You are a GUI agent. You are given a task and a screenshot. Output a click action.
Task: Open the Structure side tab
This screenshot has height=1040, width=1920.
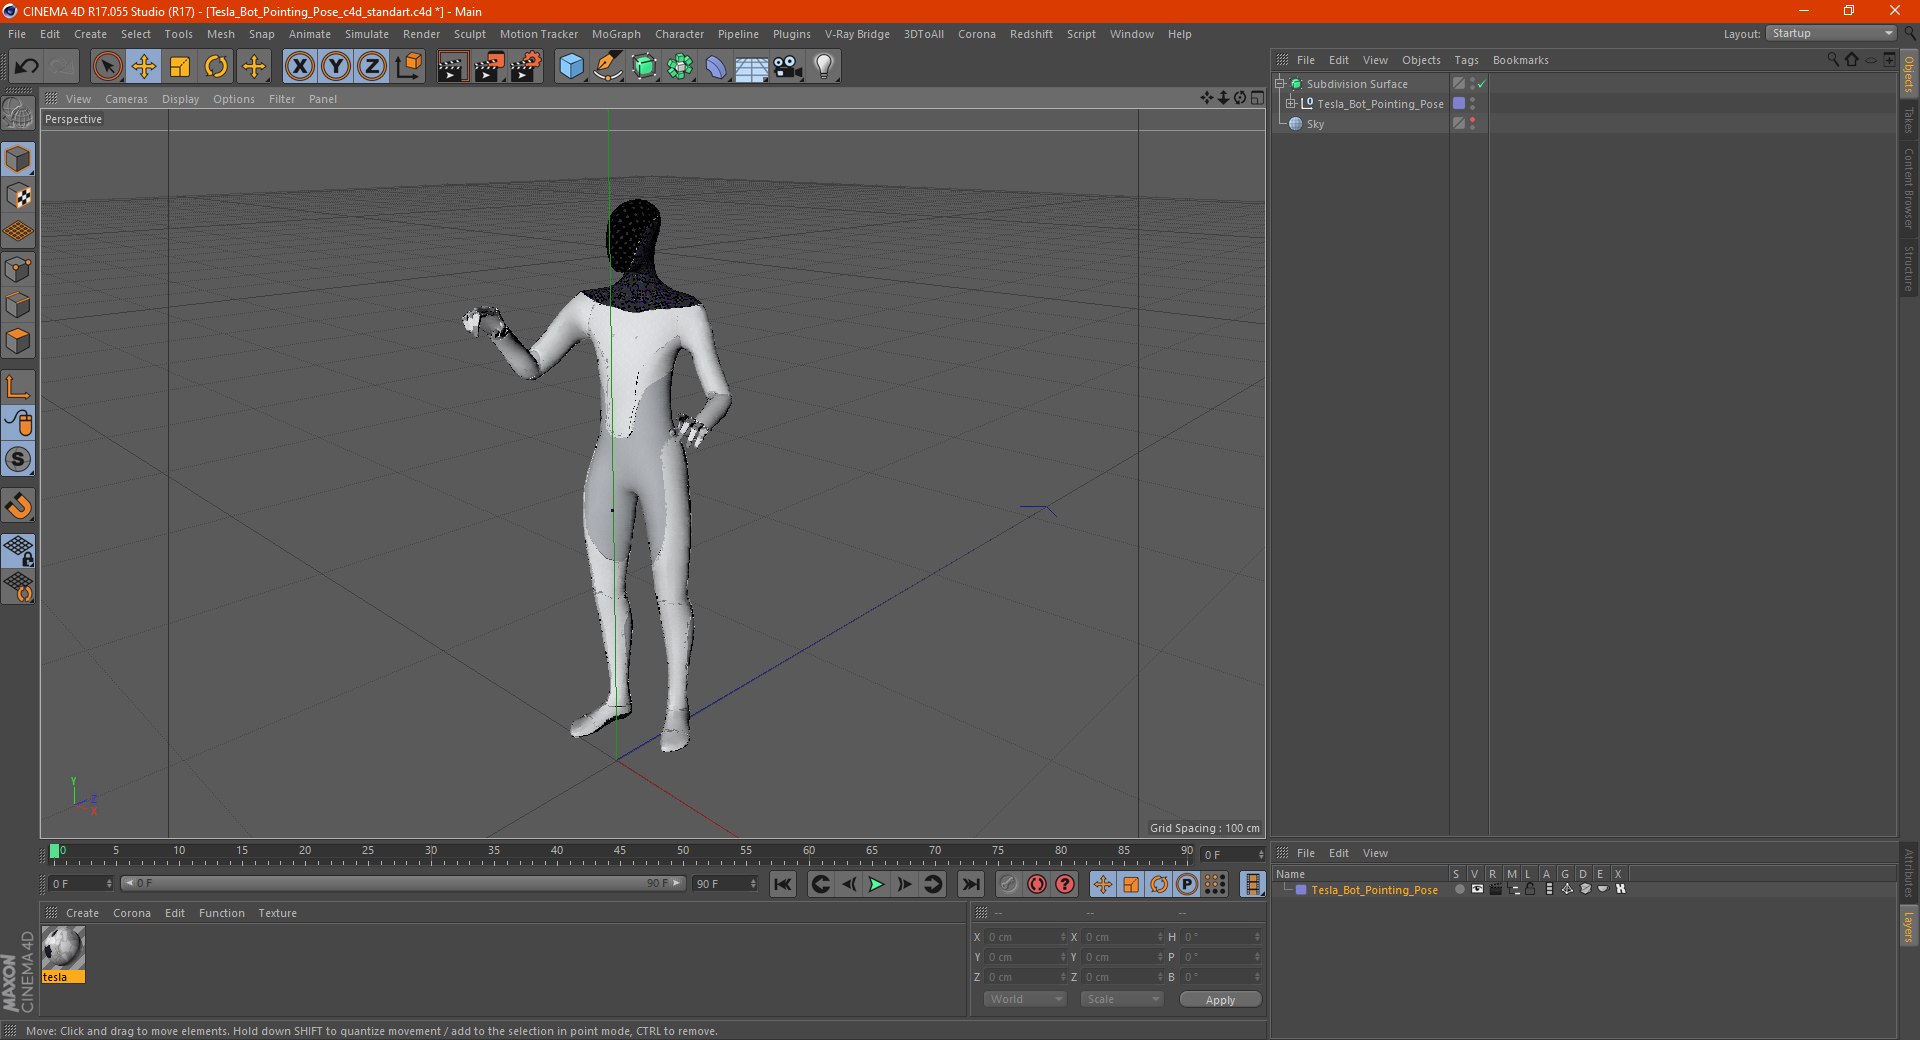[1909, 269]
